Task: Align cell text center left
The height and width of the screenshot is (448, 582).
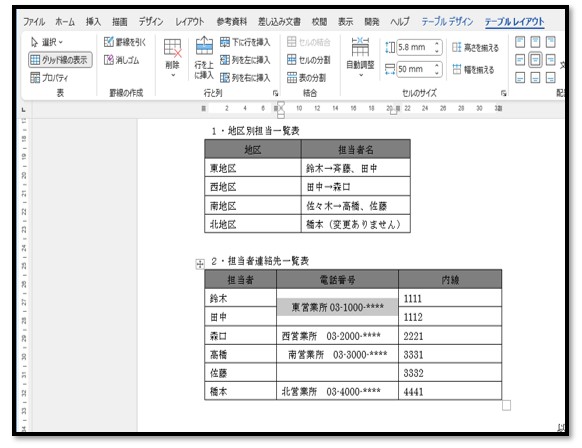Action: [520, 60]
